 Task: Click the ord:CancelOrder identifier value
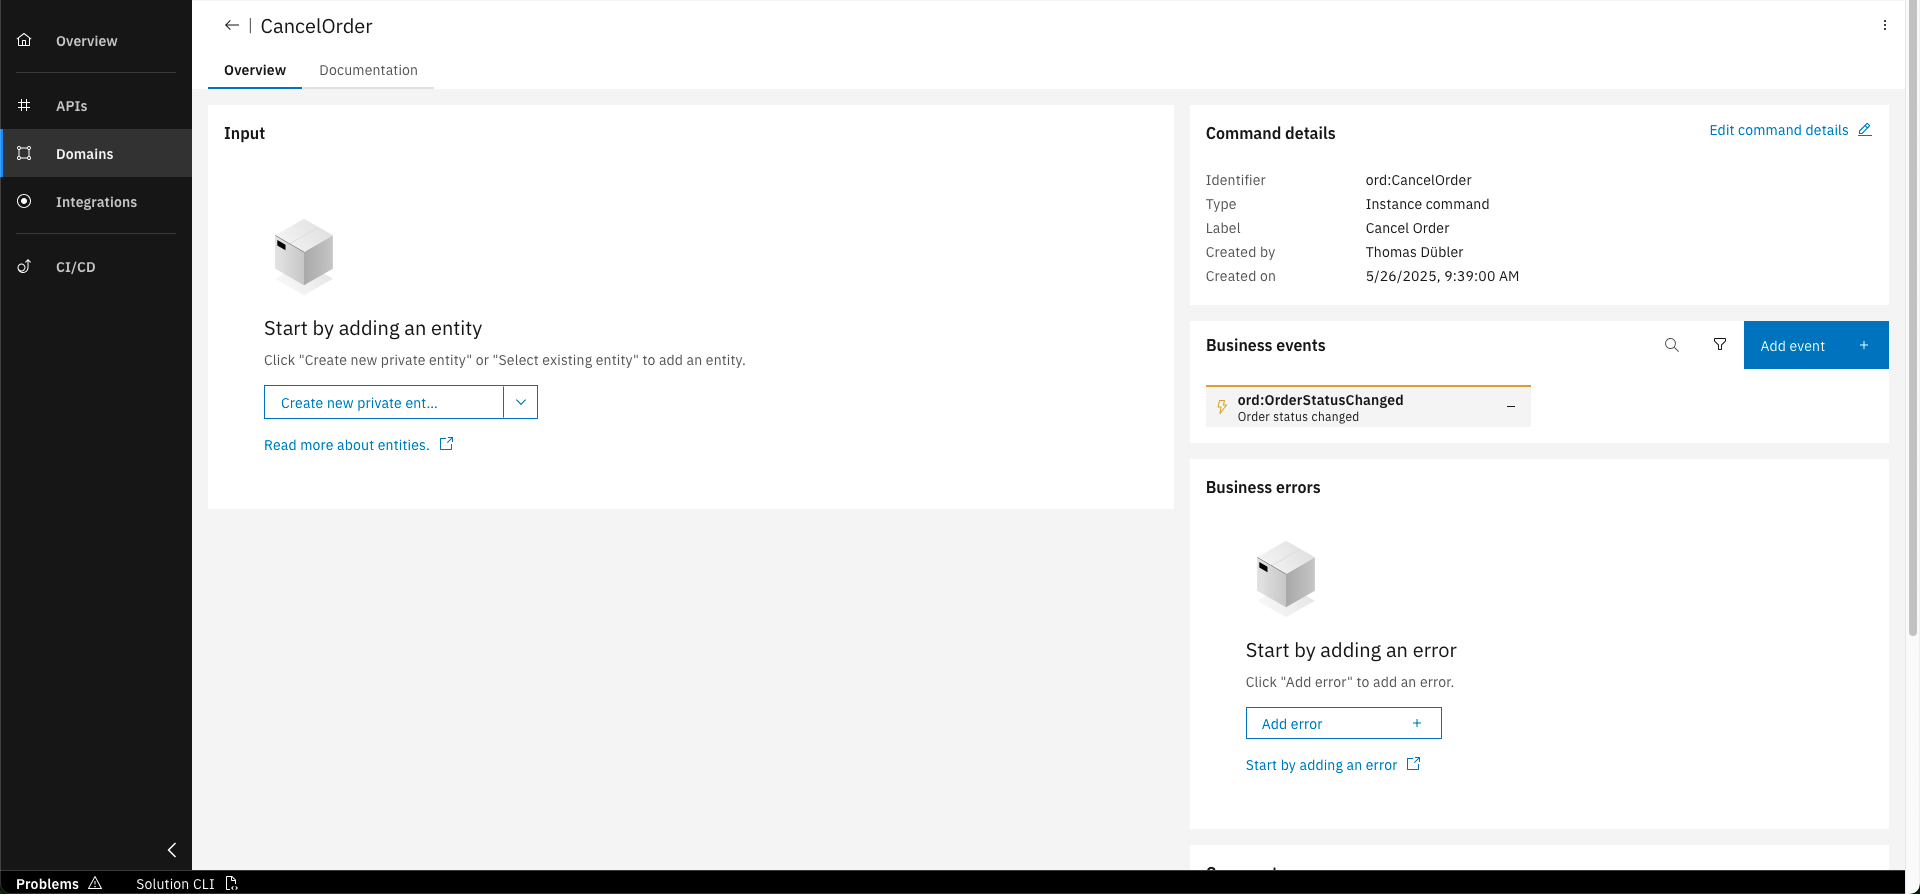[x=1418, y=180]
